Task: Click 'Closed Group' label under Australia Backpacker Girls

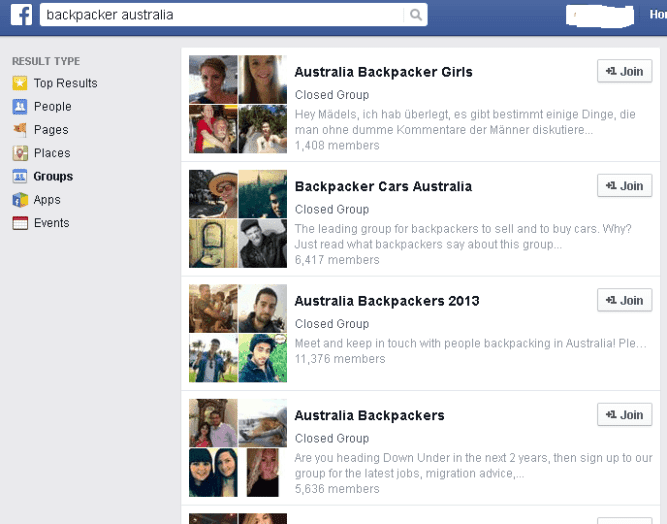Action: coord(332,94)
